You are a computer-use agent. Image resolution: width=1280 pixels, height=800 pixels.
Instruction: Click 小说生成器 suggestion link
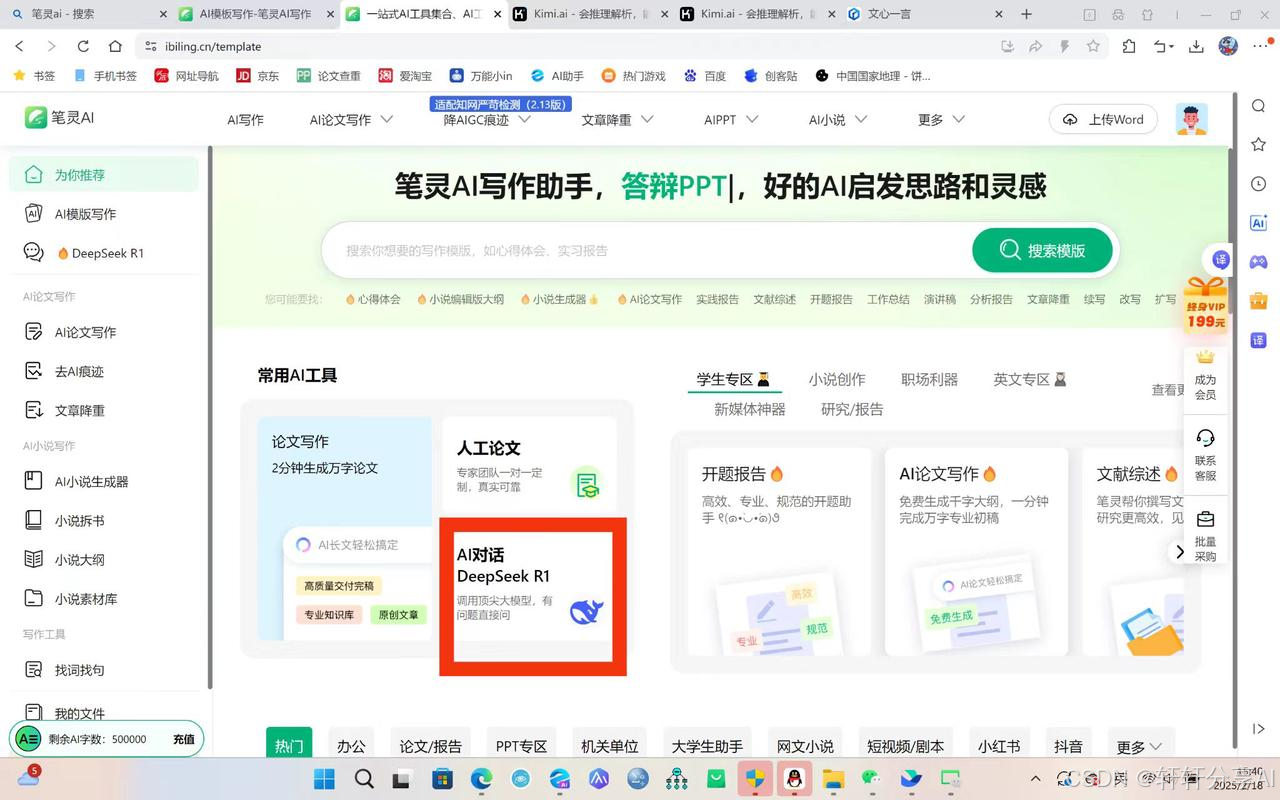click(x=559, y=299)
